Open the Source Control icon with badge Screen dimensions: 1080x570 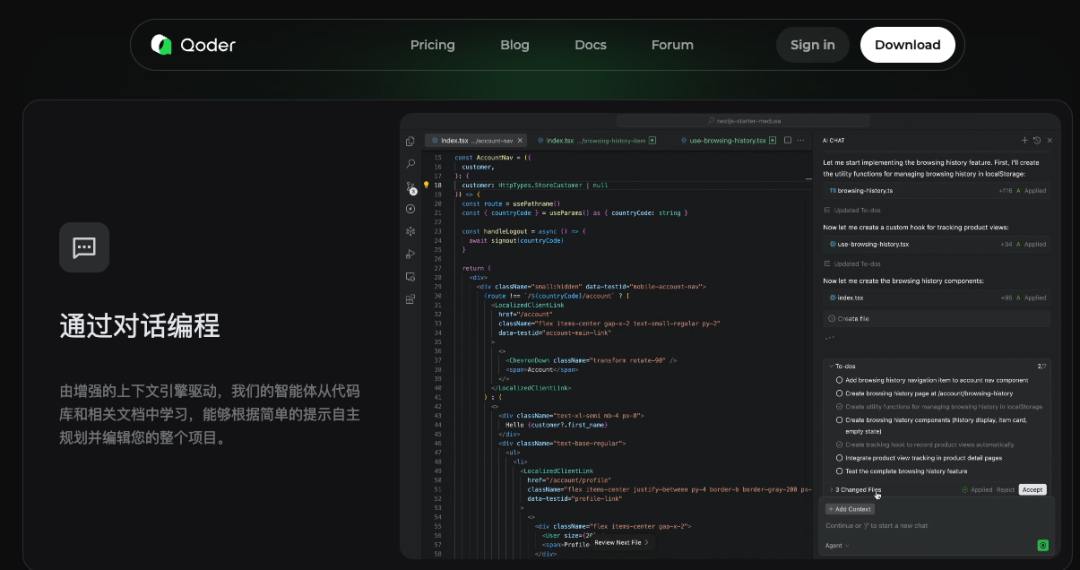pos(410,186)
